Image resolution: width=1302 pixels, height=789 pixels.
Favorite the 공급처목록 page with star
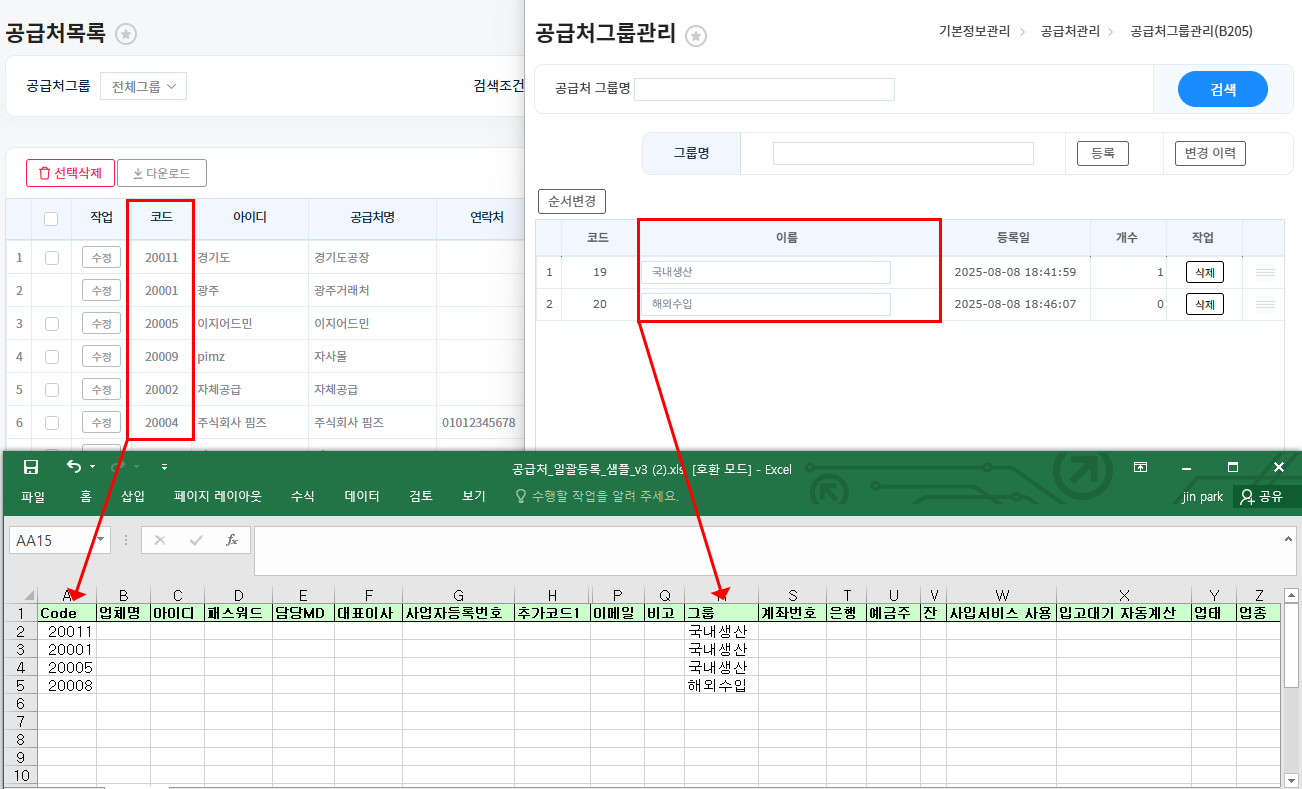(x=126, y=34)
